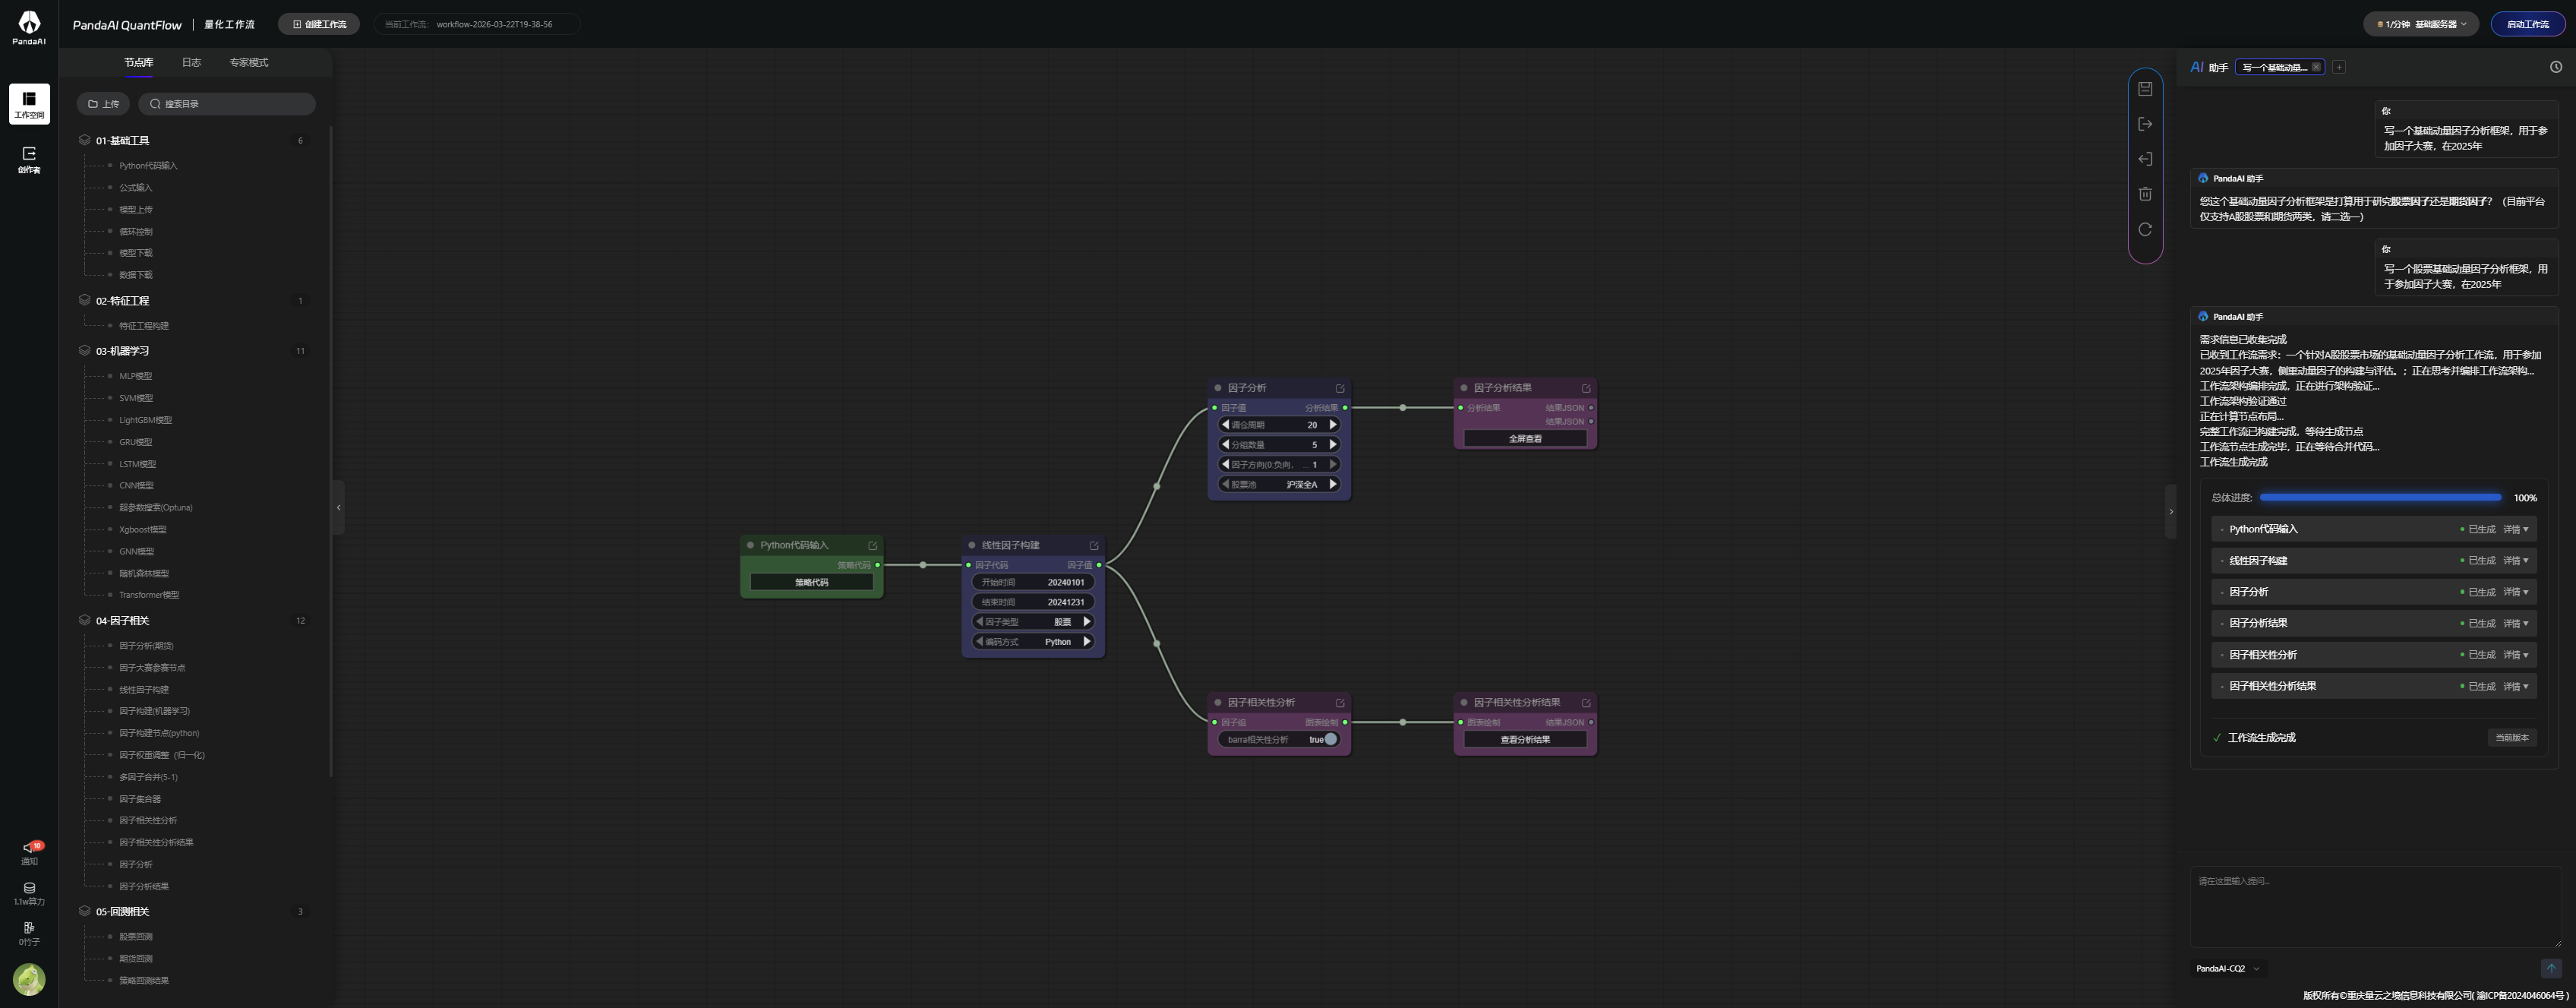This screenshot has height=1008, width=2576.
Task: Click the send message arrow button
Action: [x=2550, y=968]
